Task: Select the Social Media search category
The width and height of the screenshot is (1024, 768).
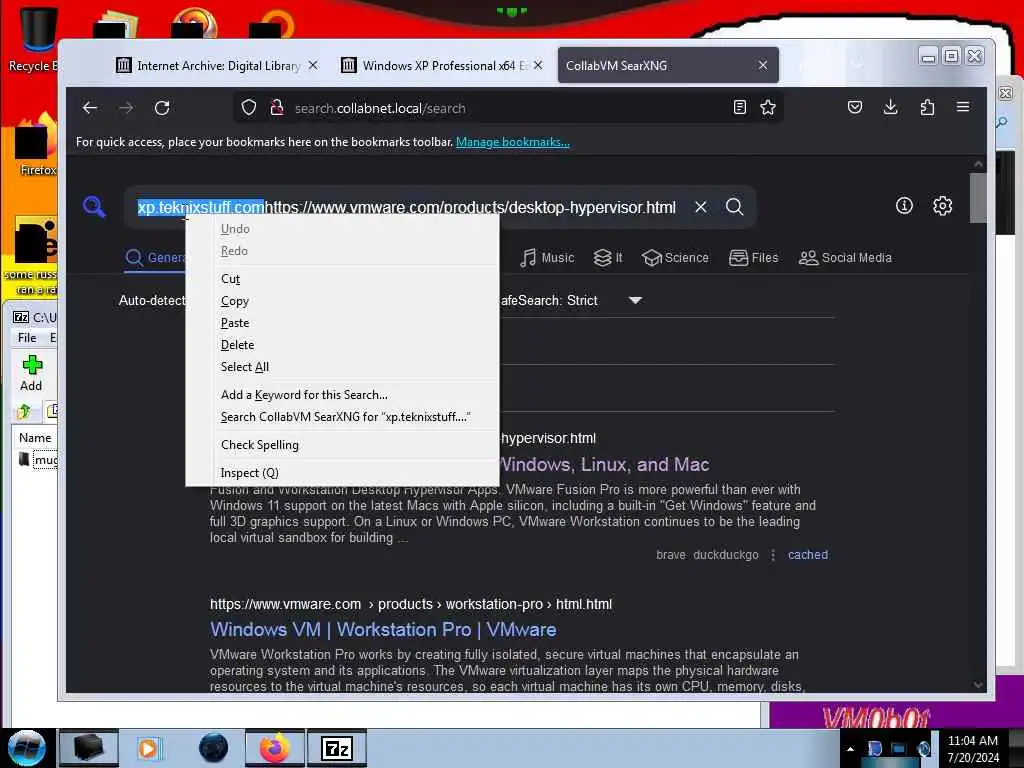Action: 845,258
